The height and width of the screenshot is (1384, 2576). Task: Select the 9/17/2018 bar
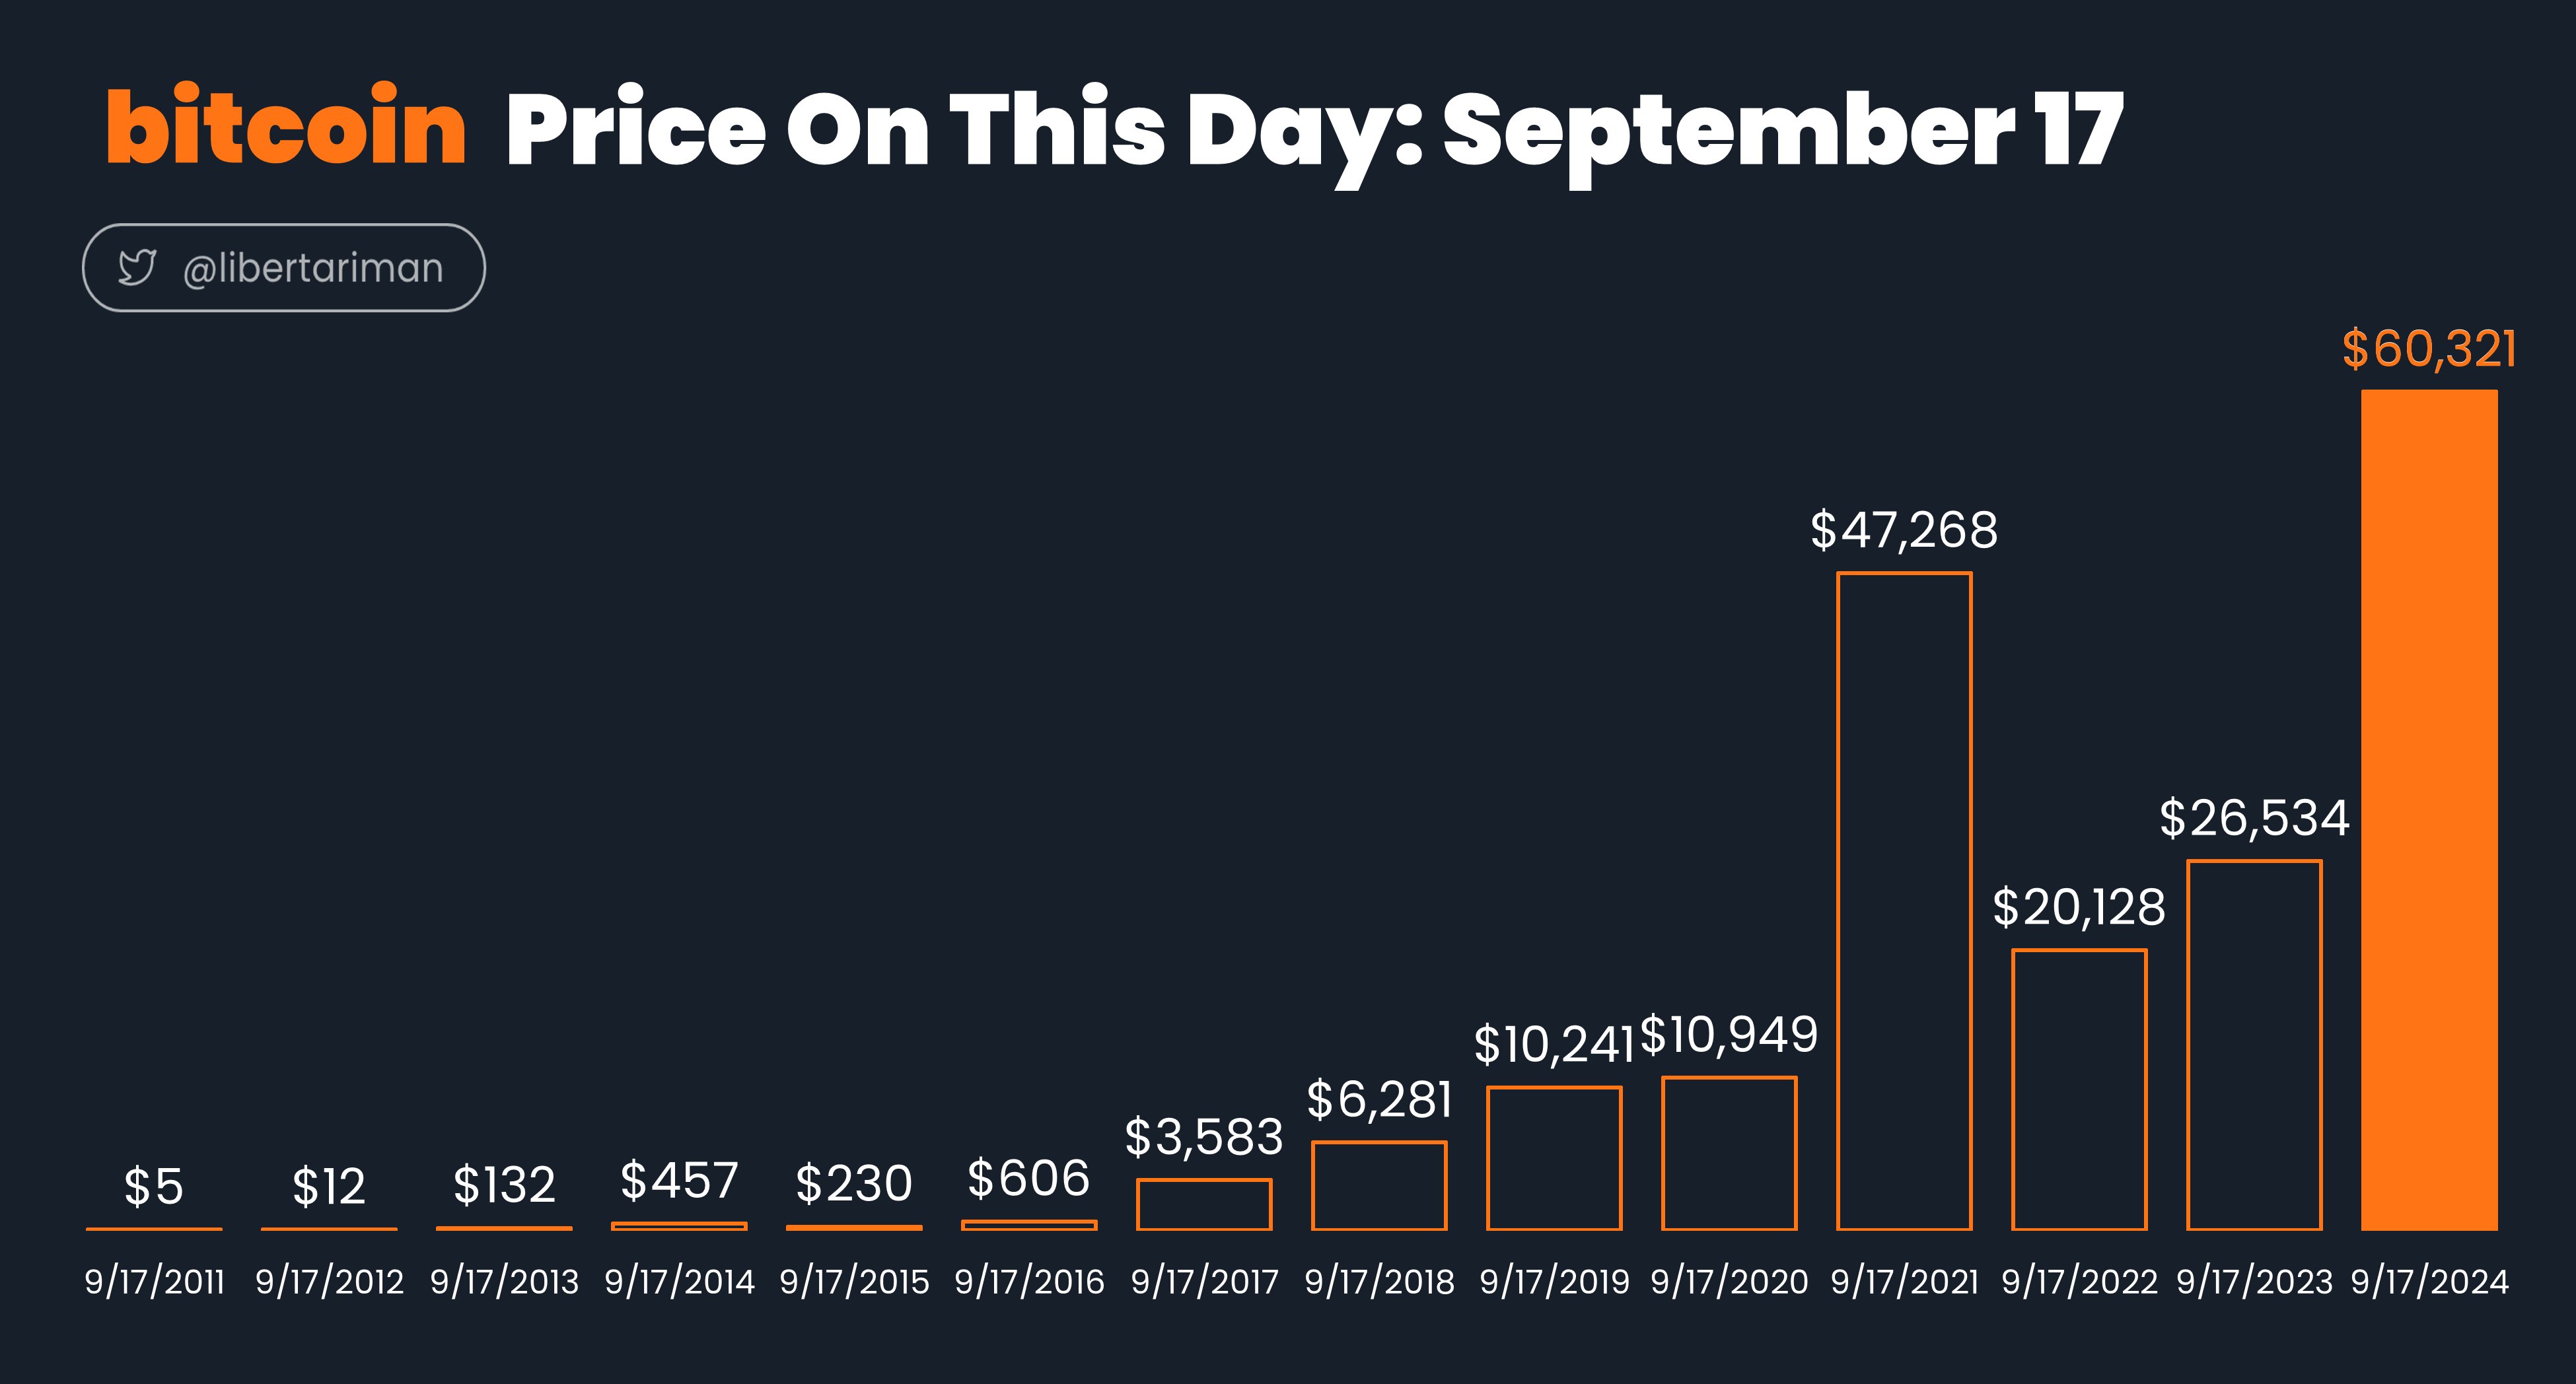pyautogui.click(x=1379, y=1186)
